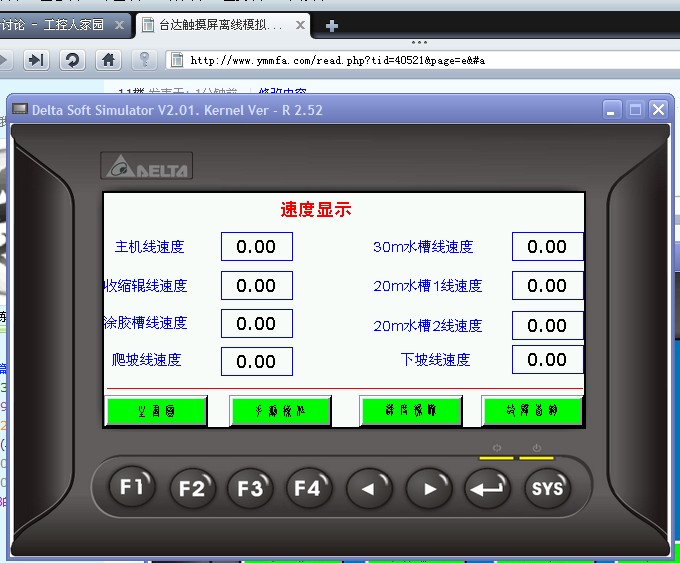This screenshot has width=680, height=563.
Task: Click the 下坡线速度 numeric display
Action: pos(547,360)
